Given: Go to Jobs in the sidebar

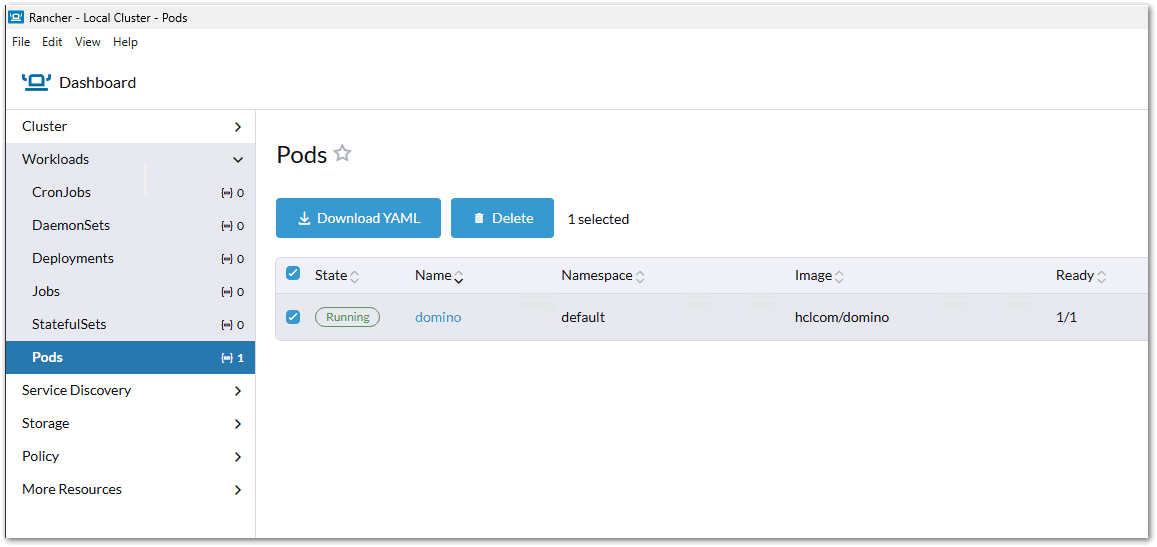Looking at the screenshot, I should (x=130, y=292).
